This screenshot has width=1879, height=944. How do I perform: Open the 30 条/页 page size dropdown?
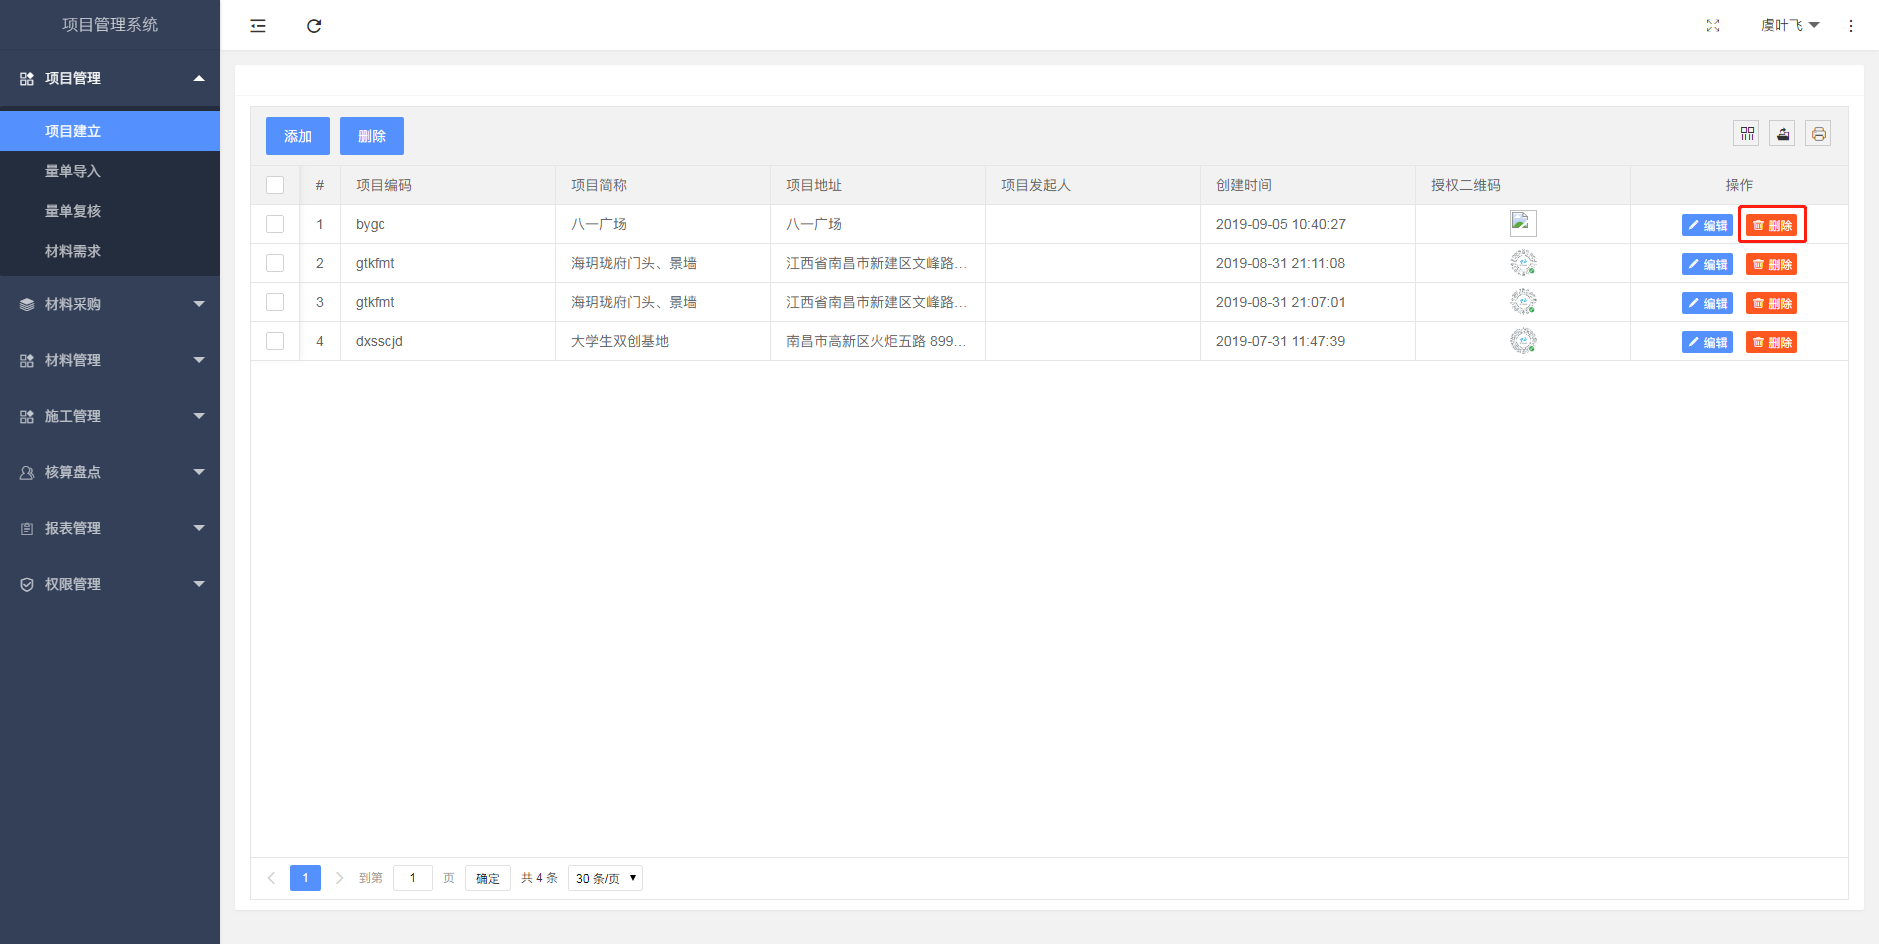click(605, 878)
